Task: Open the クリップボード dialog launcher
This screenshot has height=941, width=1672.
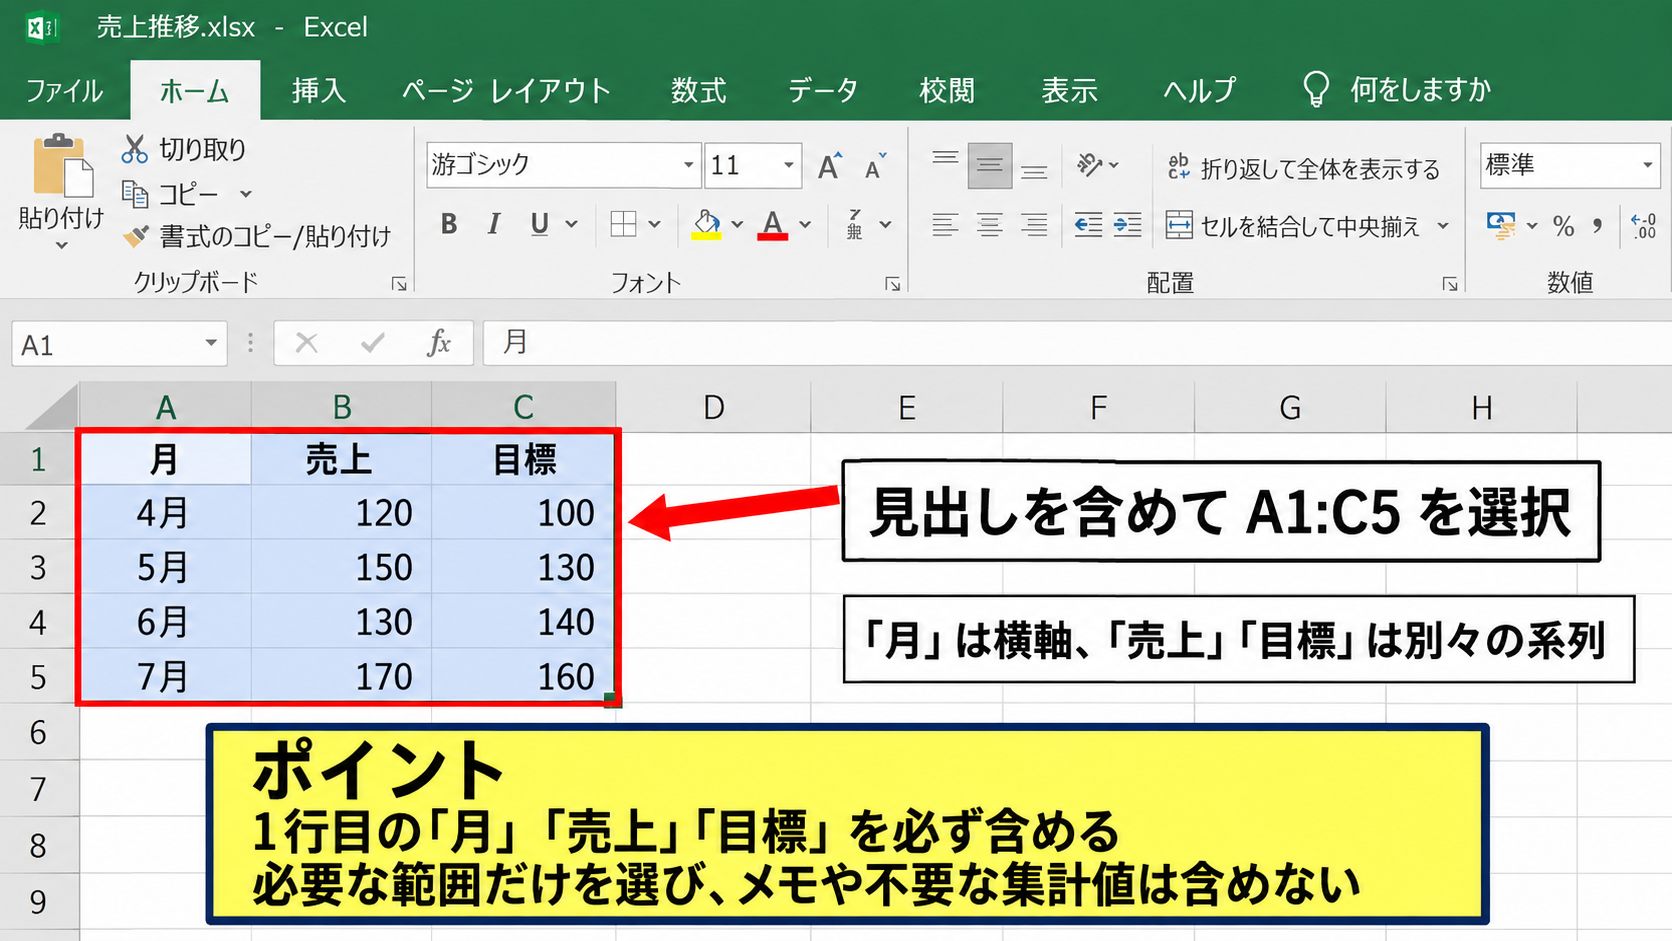Action: (399, 285)
